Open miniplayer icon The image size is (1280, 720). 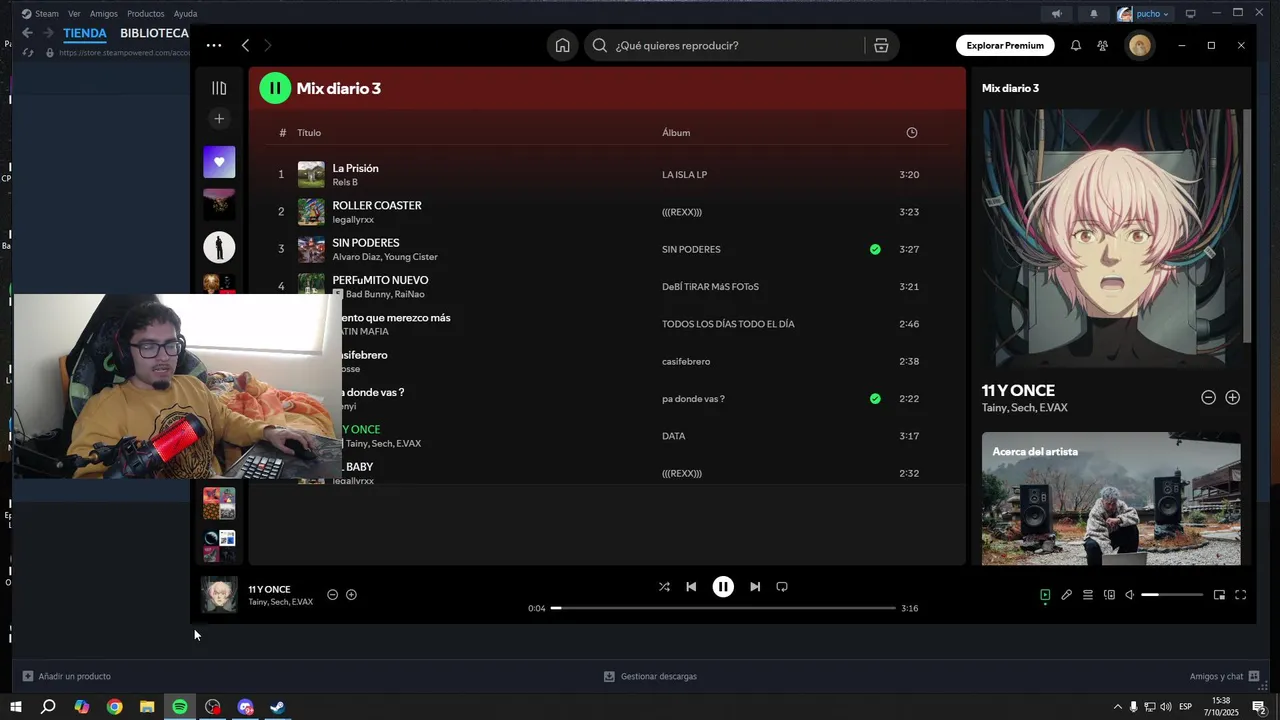tap(1219, 595)
